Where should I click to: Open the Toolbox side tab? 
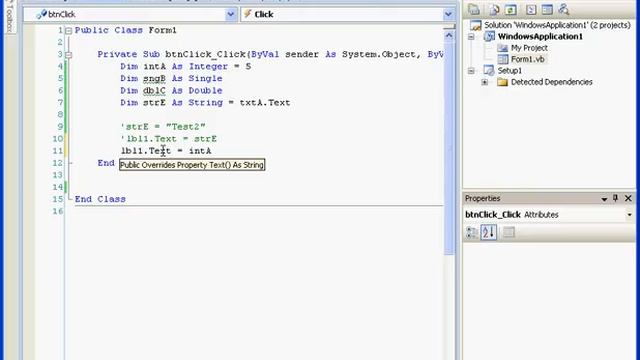click(x=9, y=17)
